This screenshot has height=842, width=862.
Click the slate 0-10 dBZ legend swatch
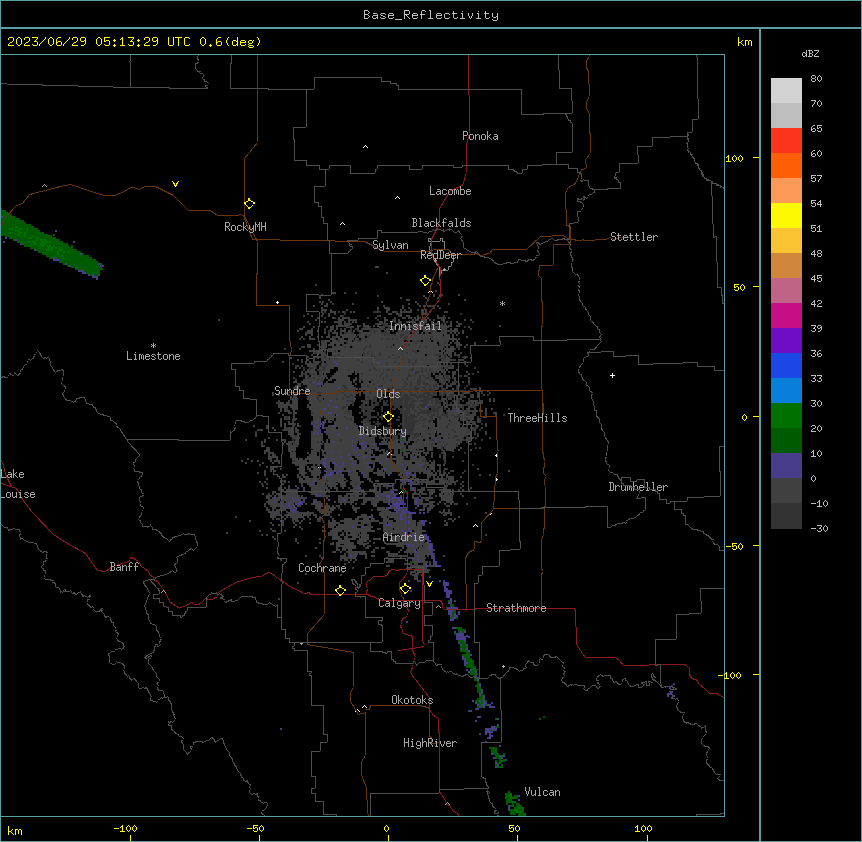[786, 466]
